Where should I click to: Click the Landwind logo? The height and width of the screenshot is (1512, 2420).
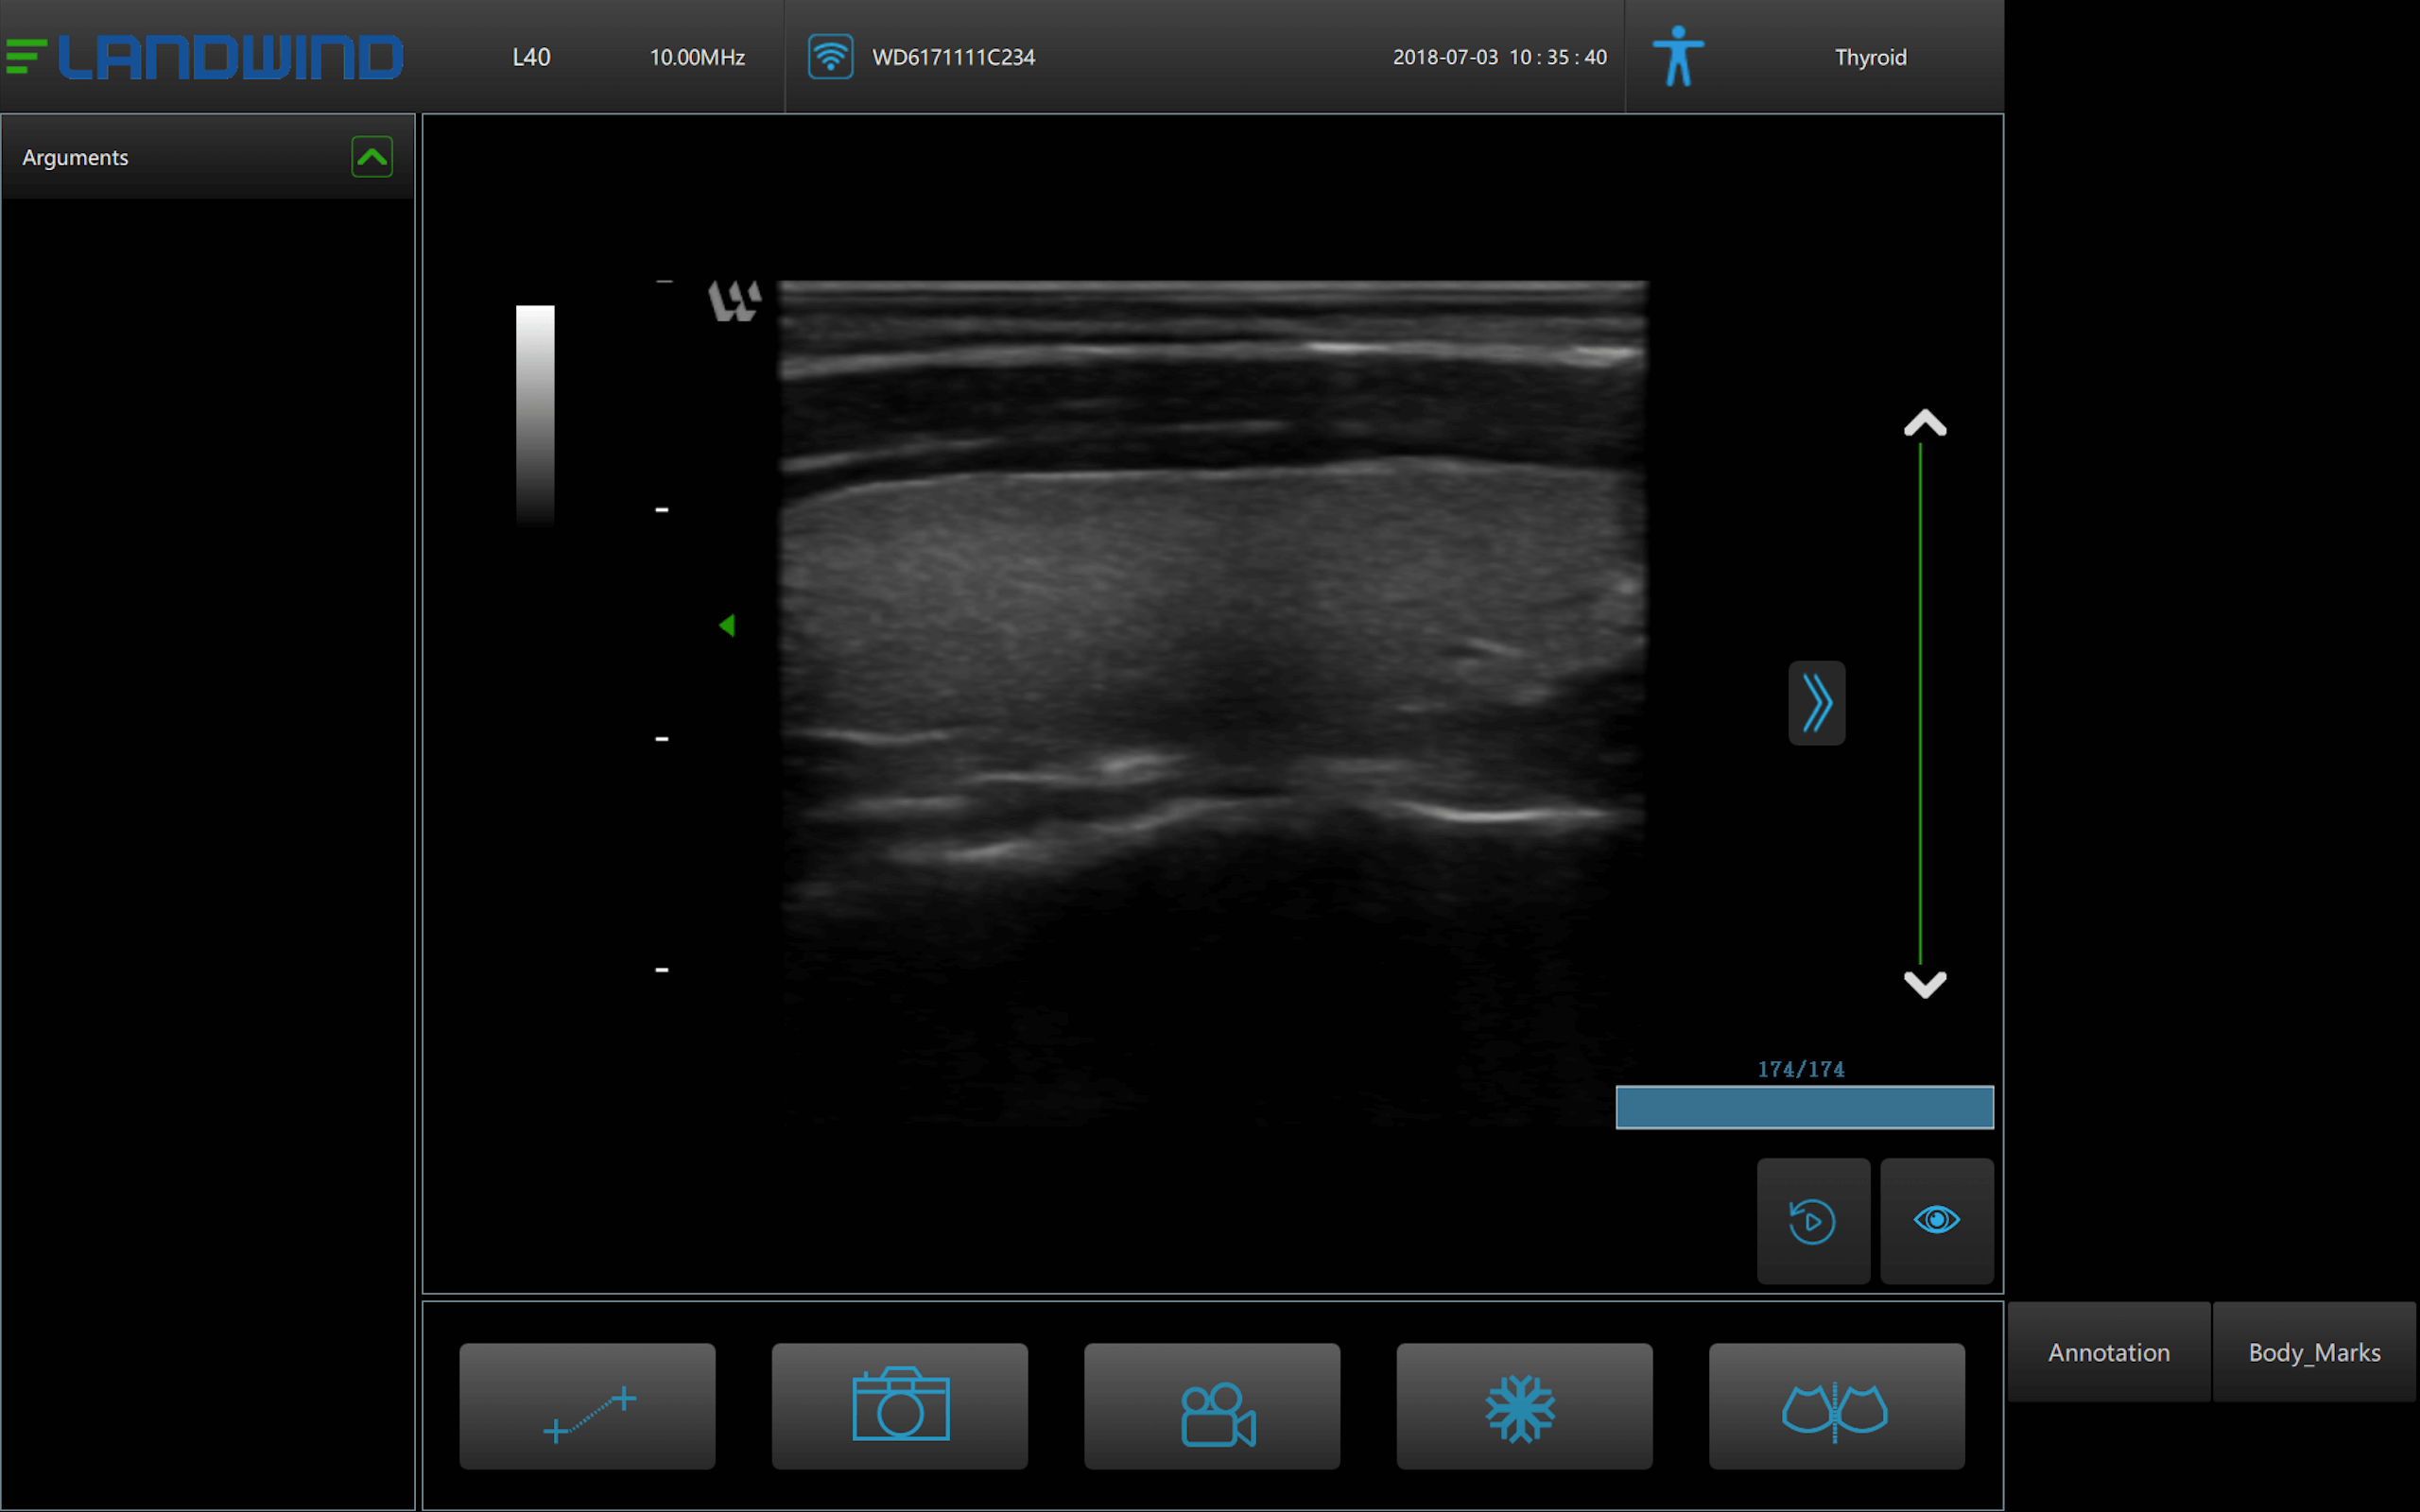pyautogui.click(x=204, y=57)
